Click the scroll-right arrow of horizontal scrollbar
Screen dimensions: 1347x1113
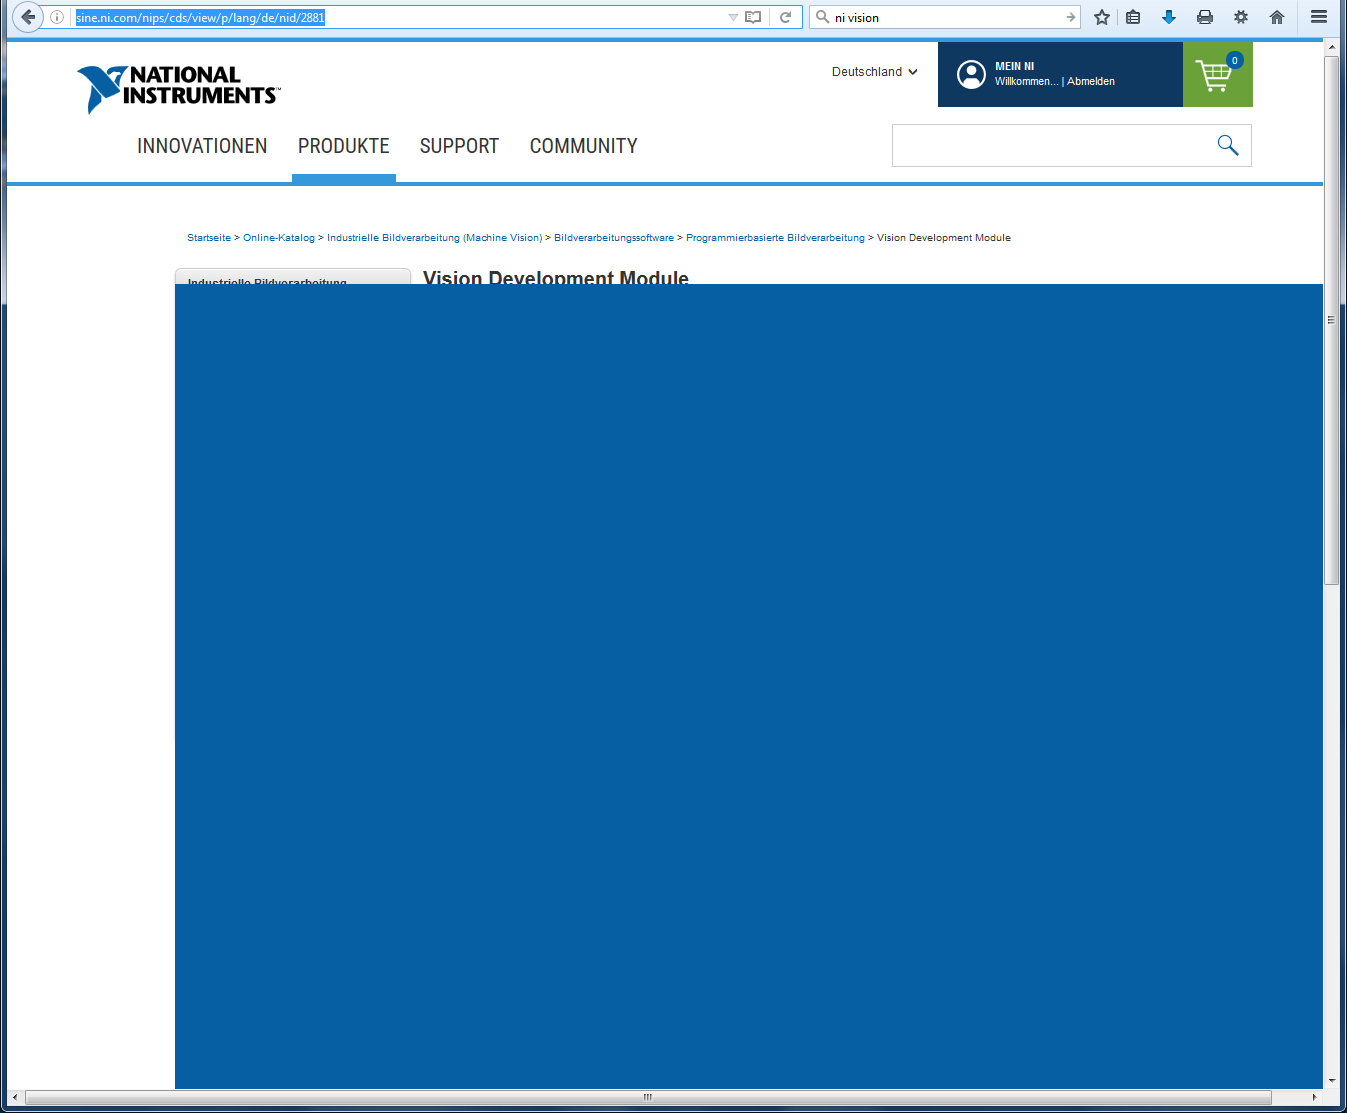coord(1314,1097)
